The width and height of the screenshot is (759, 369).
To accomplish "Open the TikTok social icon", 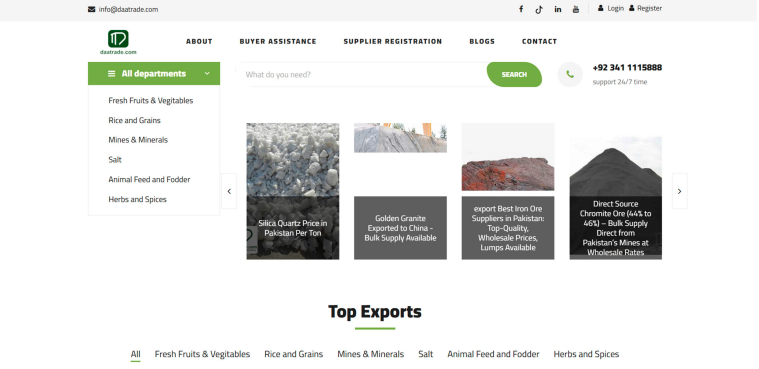I will (539, 9).
